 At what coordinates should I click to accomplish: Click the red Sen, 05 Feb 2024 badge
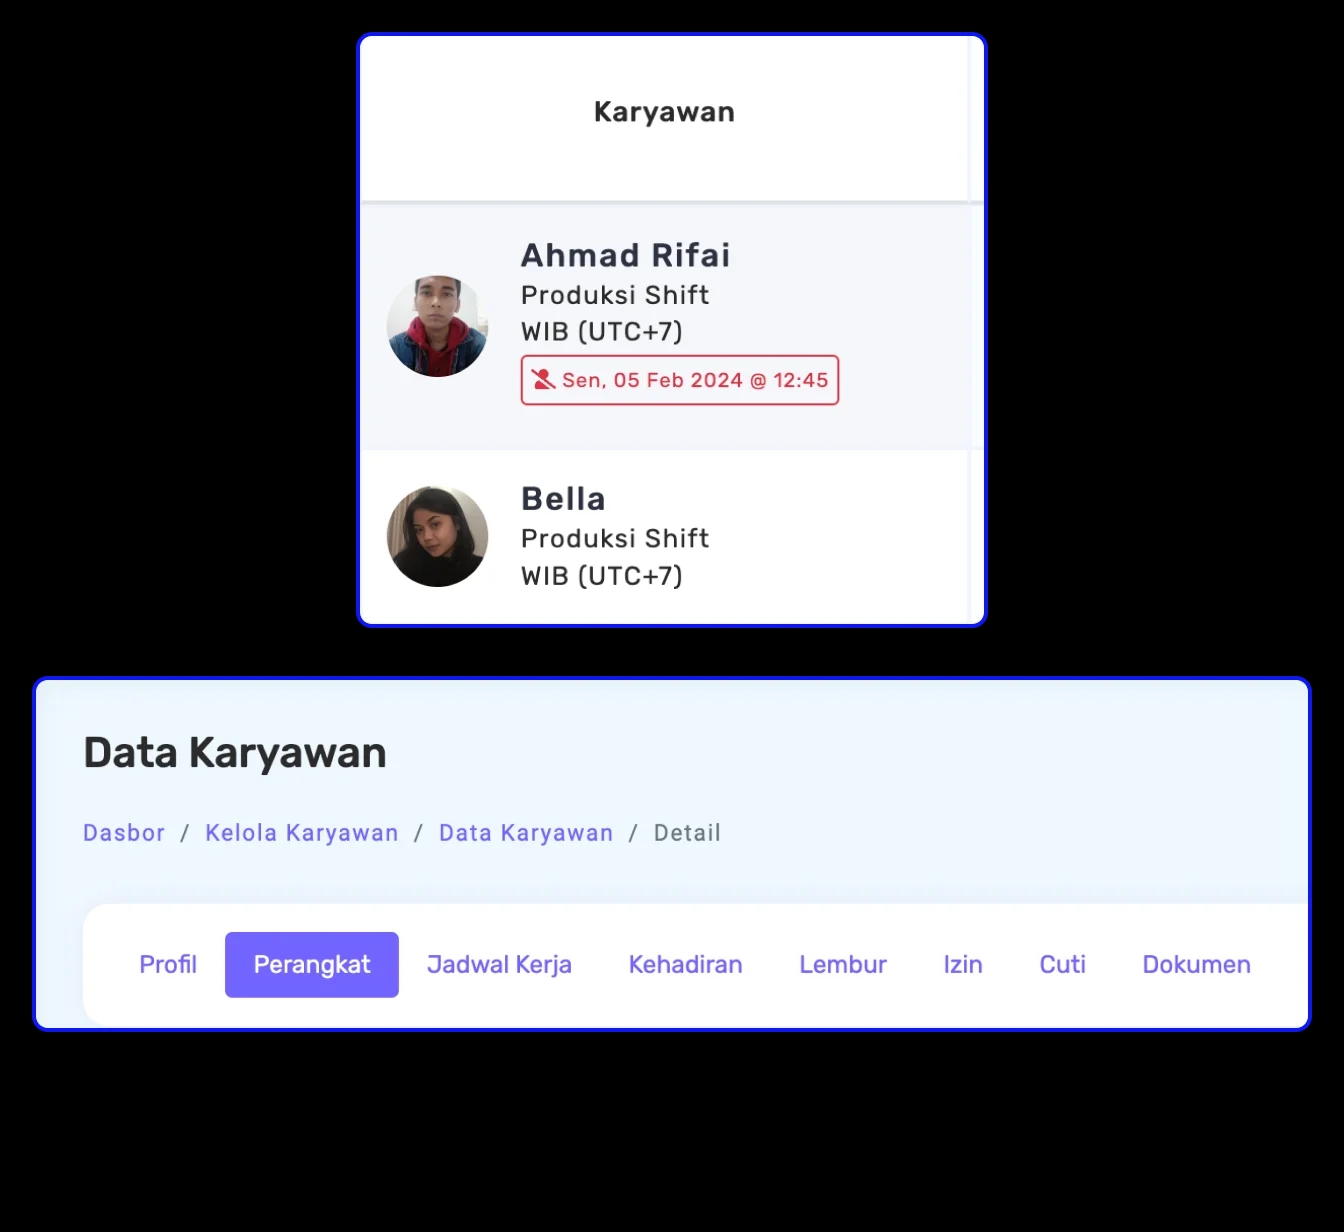point(680,380)
